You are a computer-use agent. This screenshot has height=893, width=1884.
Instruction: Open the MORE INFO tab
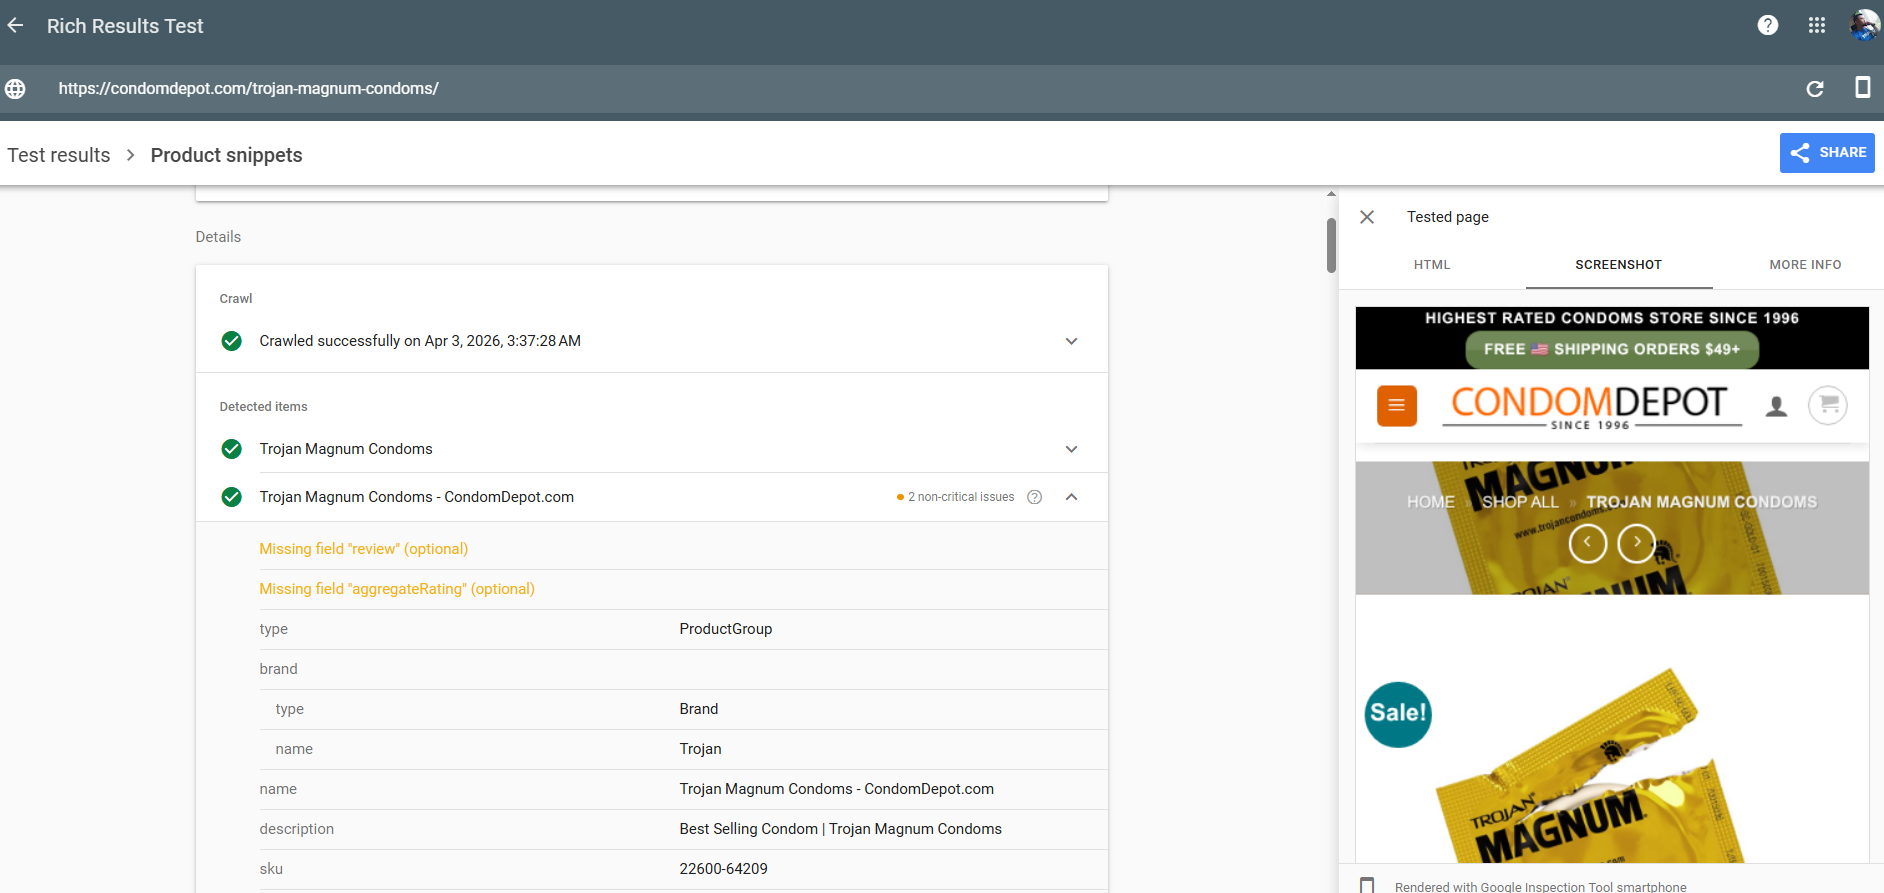[1805, 265]
